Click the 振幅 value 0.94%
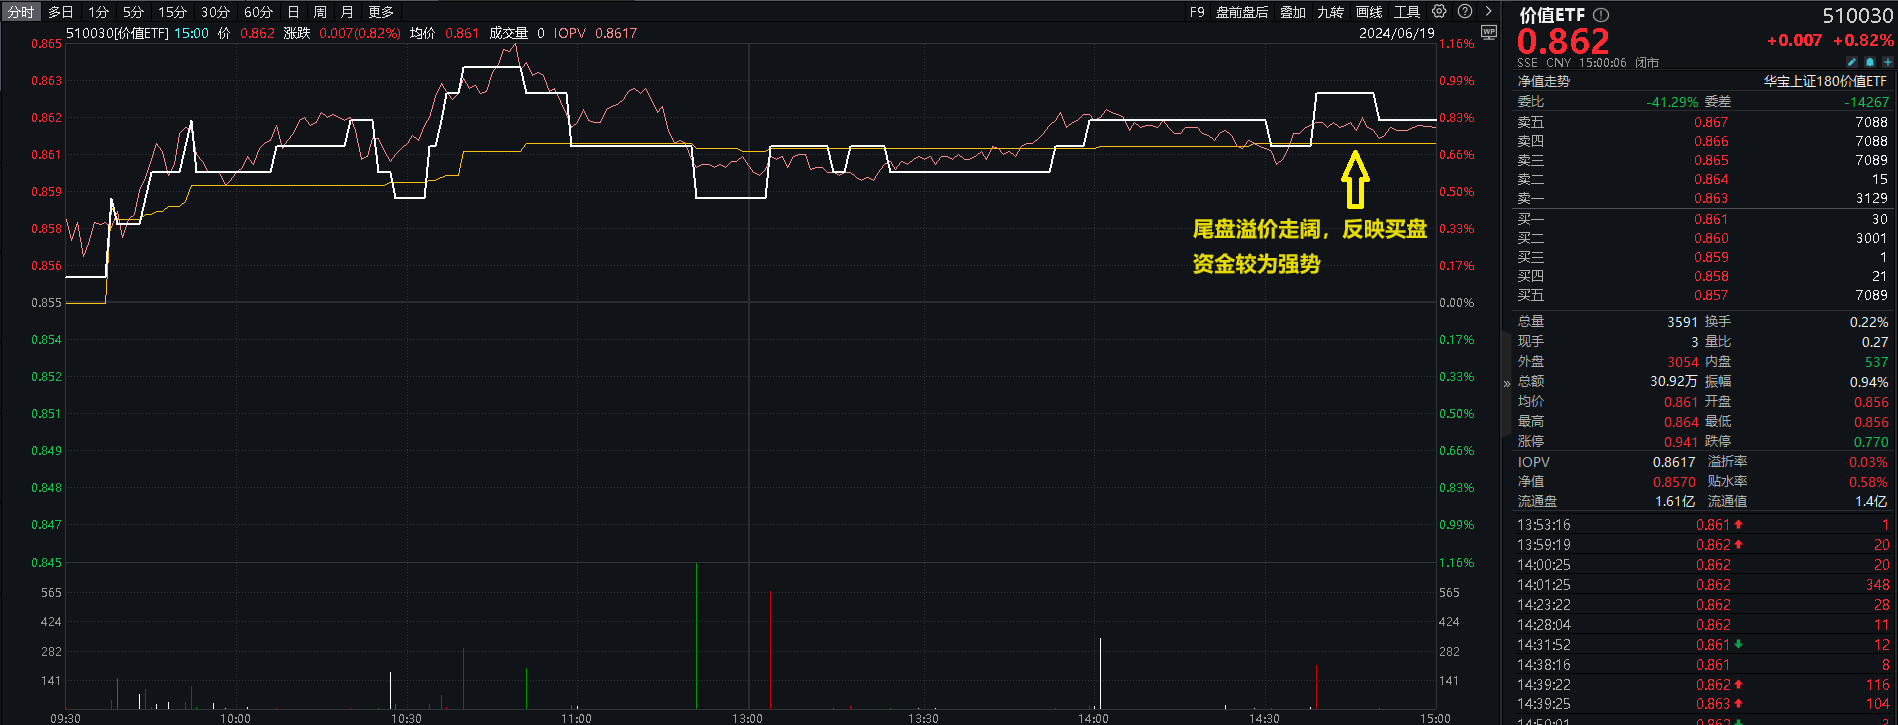The height and width of the screenshot is (725, 1898). click(1869, 382)
